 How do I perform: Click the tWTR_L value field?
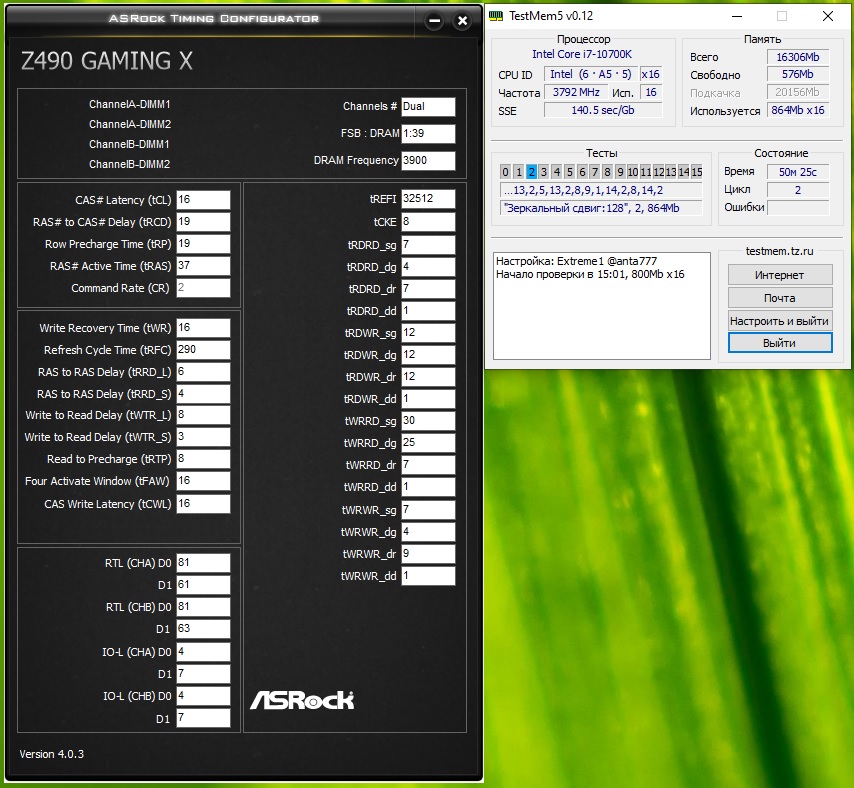pos(203,415)
